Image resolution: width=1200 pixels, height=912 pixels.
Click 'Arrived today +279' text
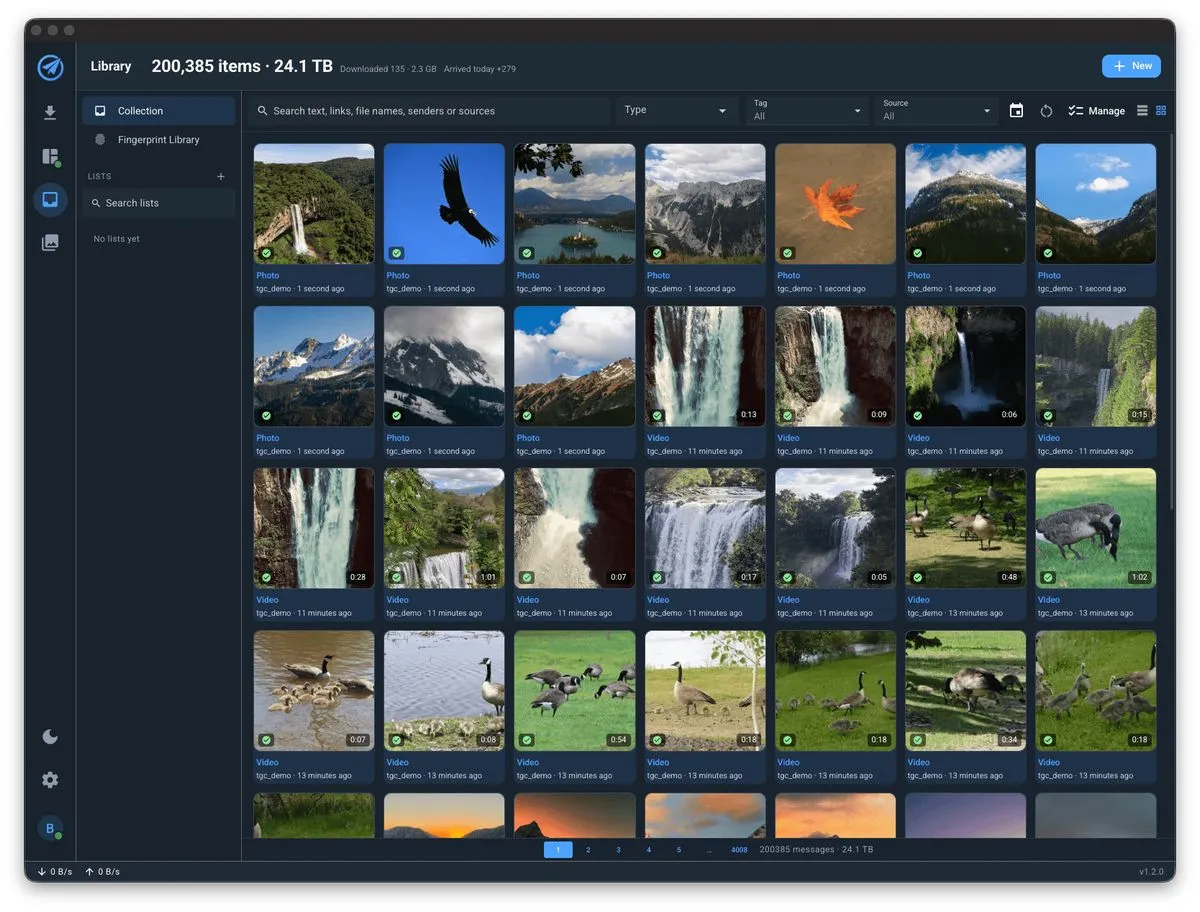tap(480, 69)
